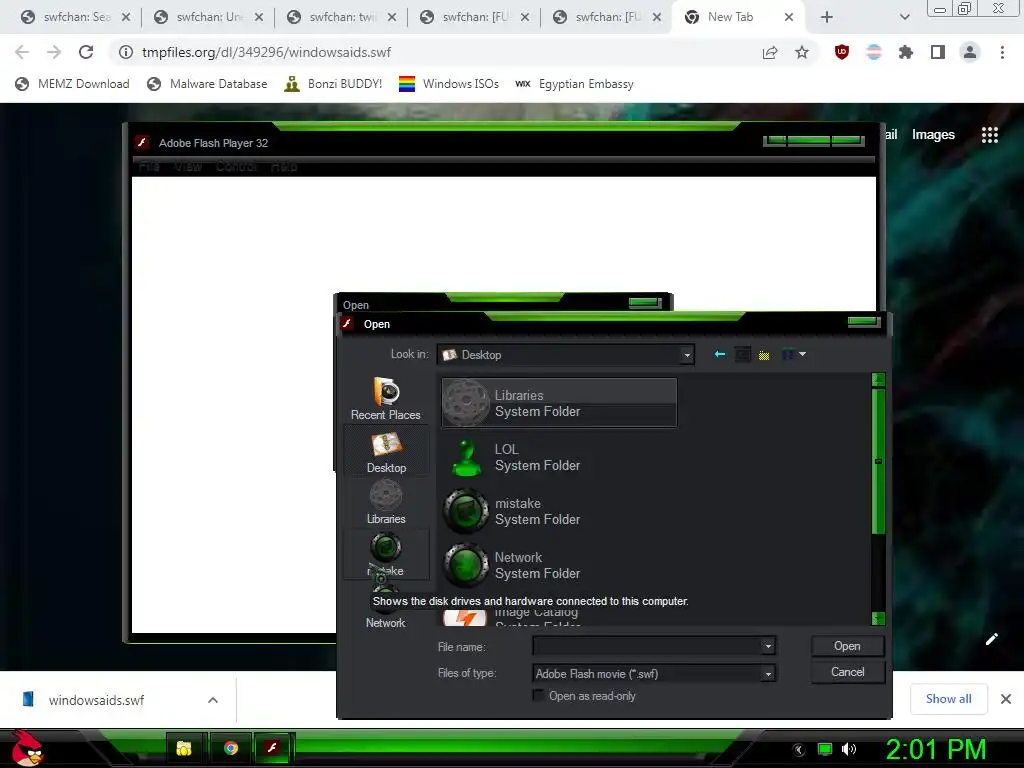Image resolution: width=1024 pixels, height=768 pixels.
Task: Expand the File name combo box arrow
Action: tap(768, 647)
